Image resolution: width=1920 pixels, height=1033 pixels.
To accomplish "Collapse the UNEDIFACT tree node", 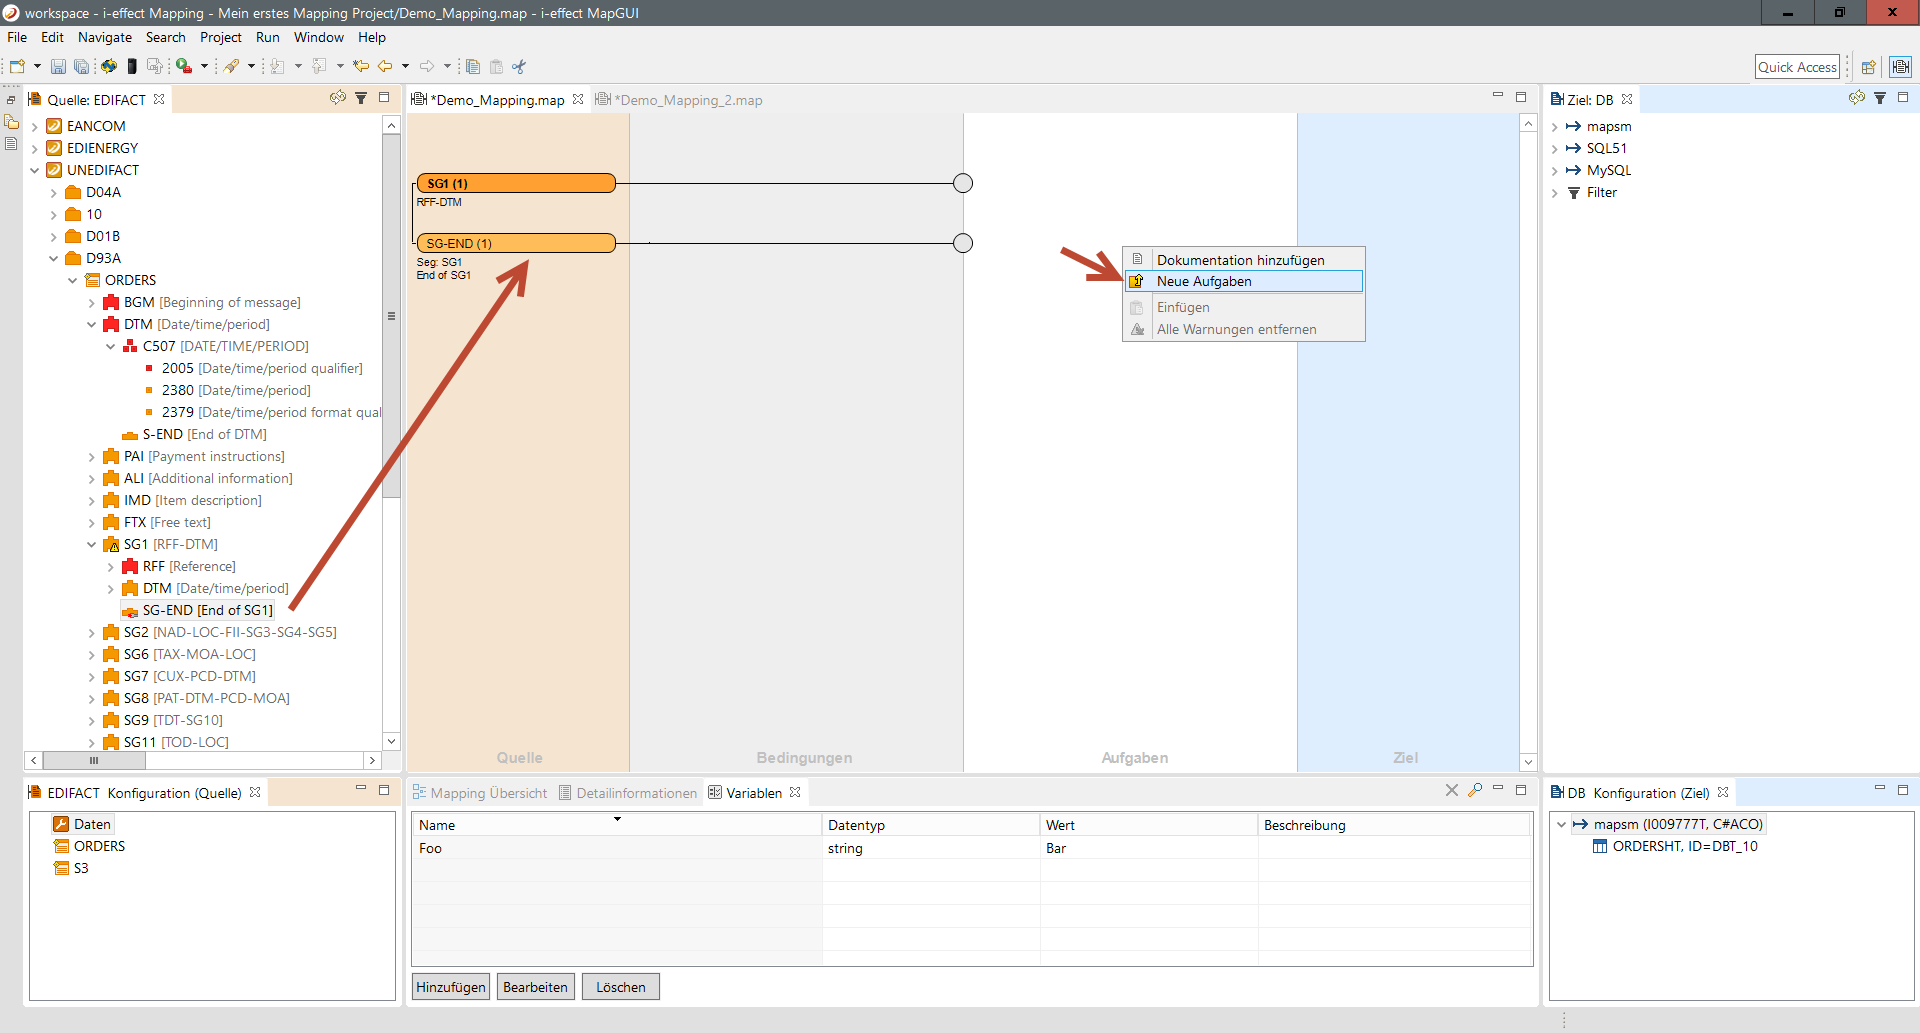I will click(x=35, y=170).
